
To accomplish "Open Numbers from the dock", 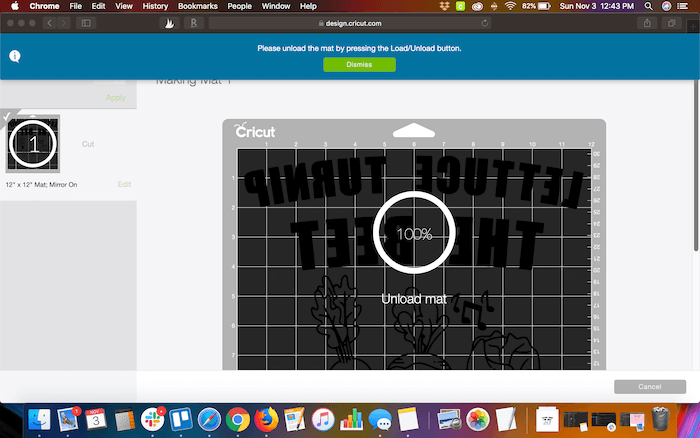I will click(x=351, y=420).
